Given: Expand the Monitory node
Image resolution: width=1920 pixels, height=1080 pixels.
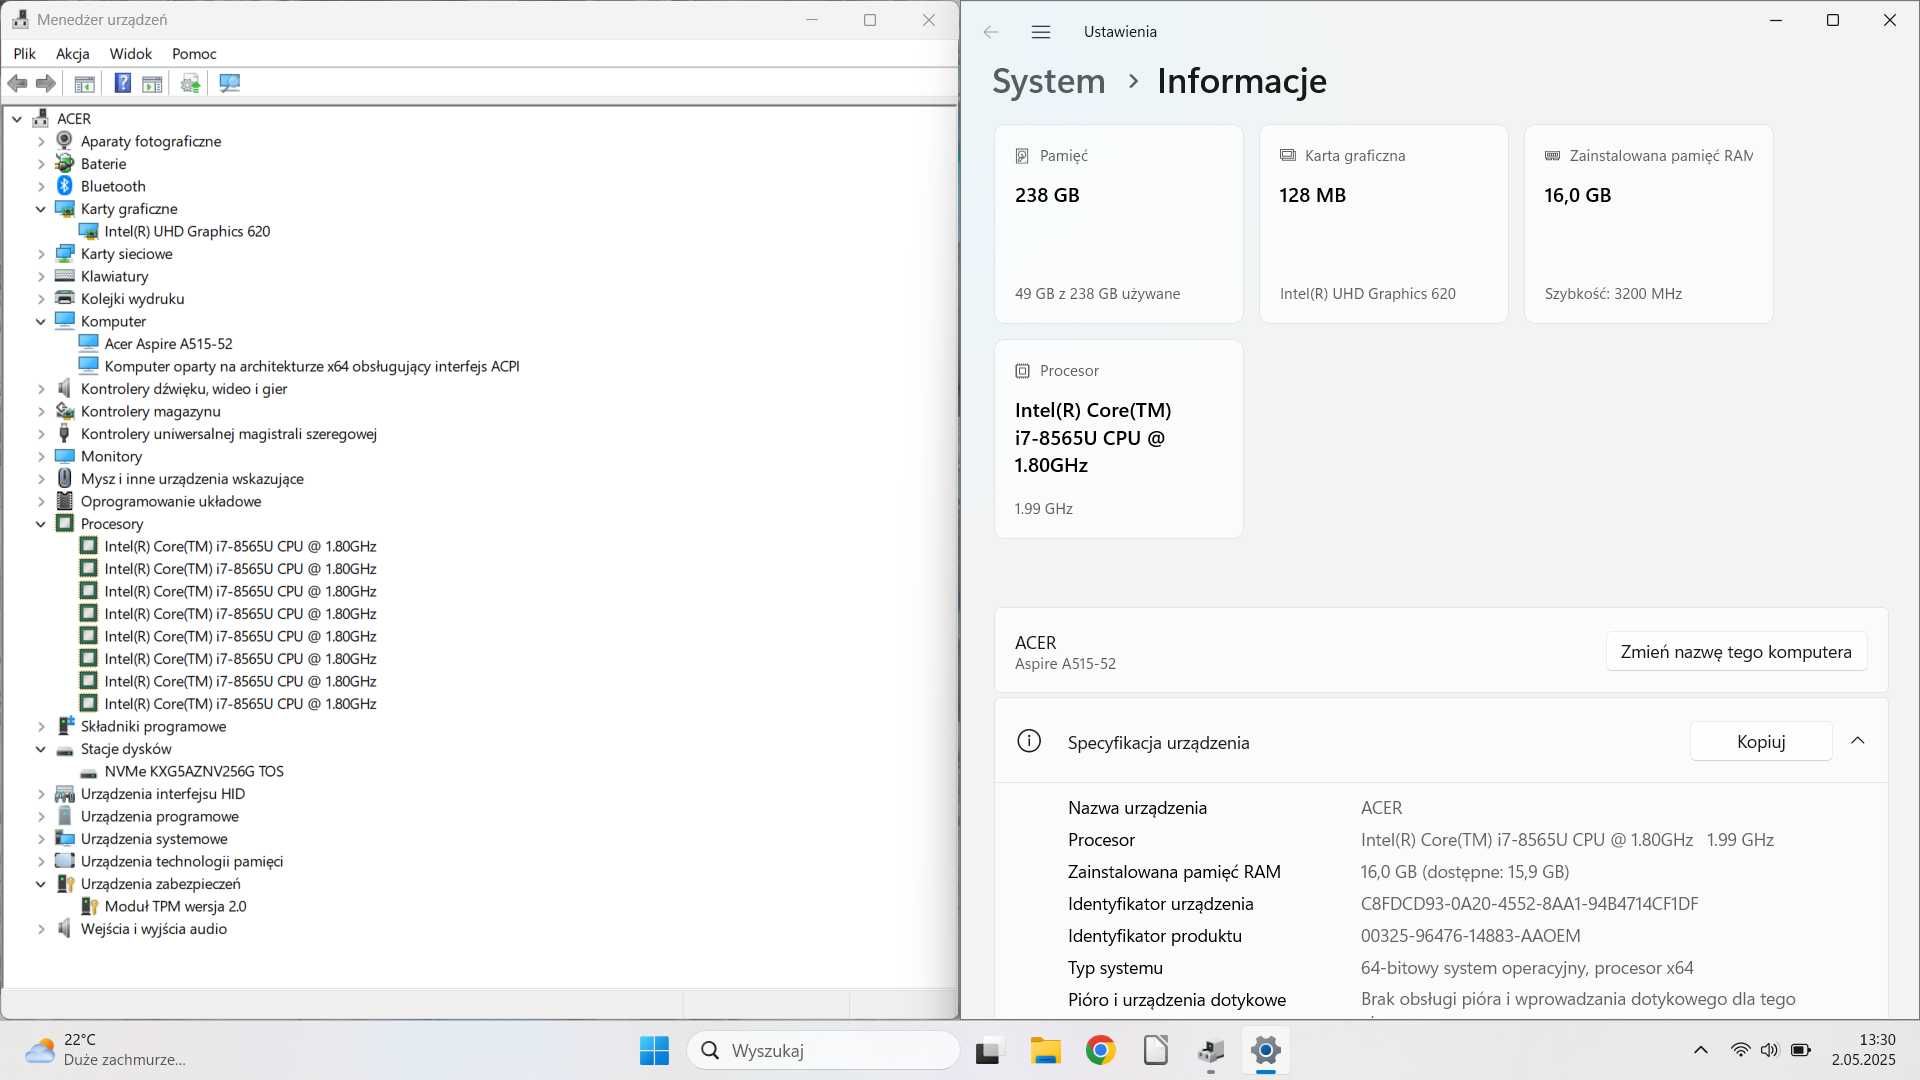Looking at the screenshot, I should 41,456.
